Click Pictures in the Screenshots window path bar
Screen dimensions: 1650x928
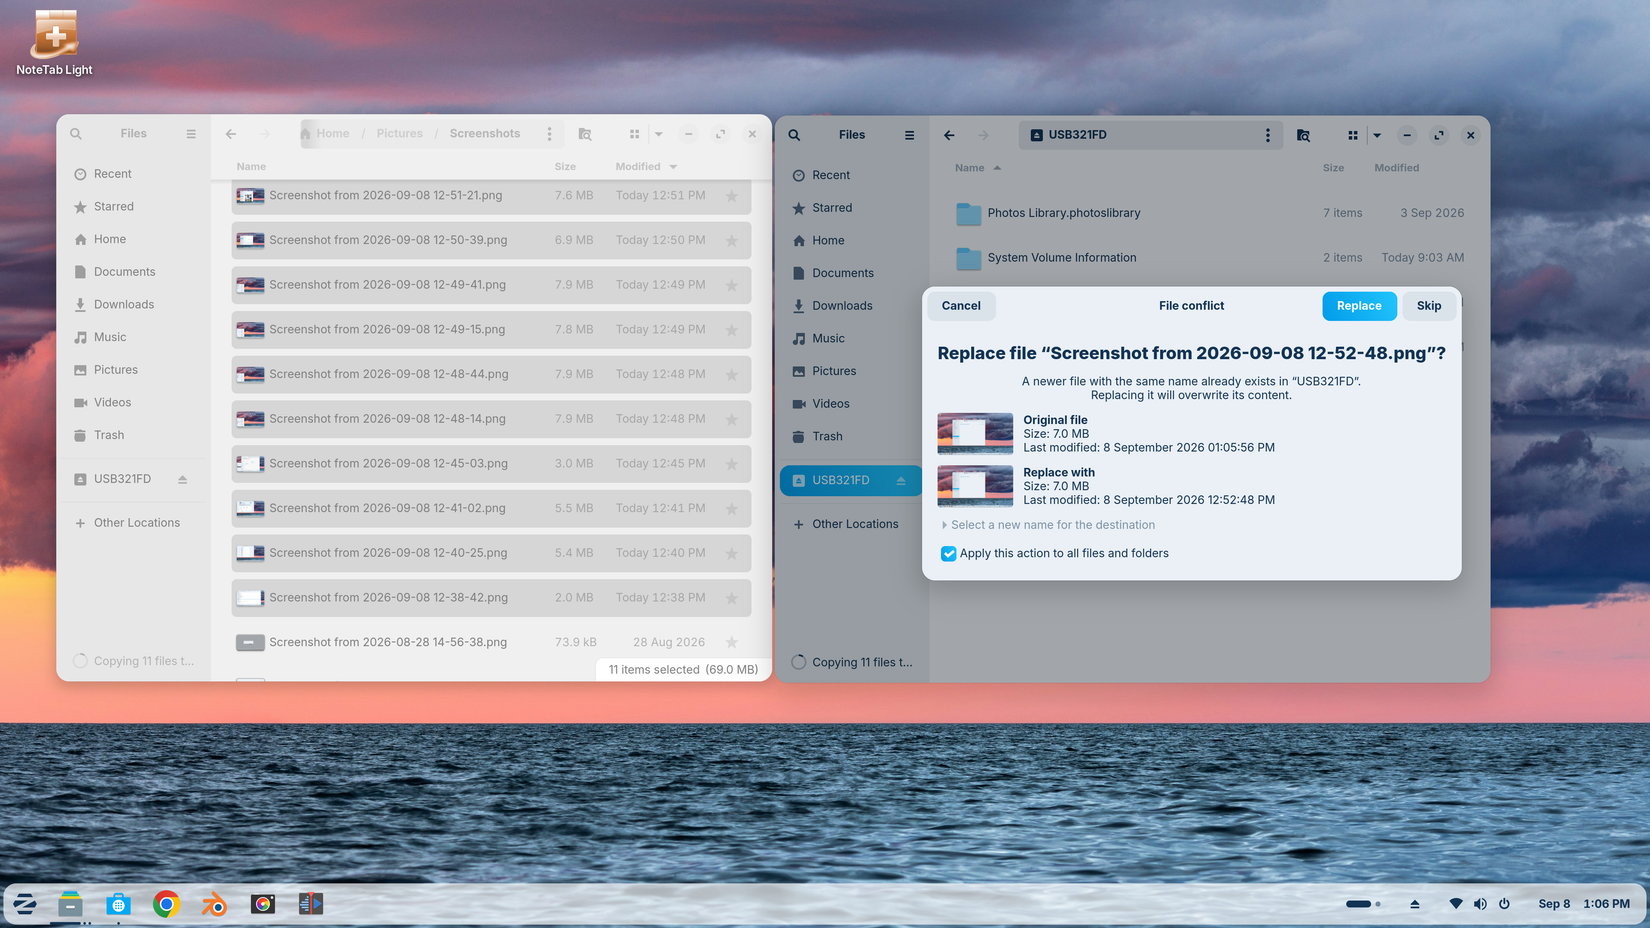pos(400,134)
